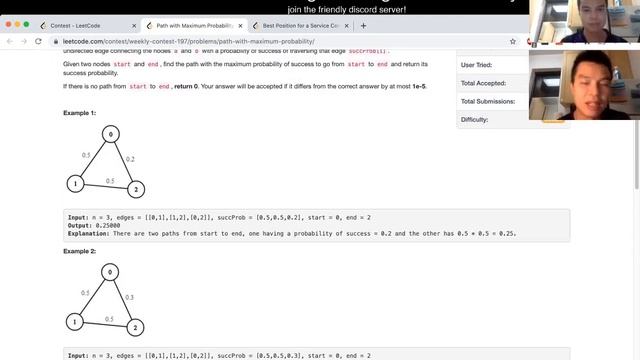Image resolution: width=640 pixels, height=360 pixels.
Task: Click the macOS green fullscreen window button
Action: point(27,24)
